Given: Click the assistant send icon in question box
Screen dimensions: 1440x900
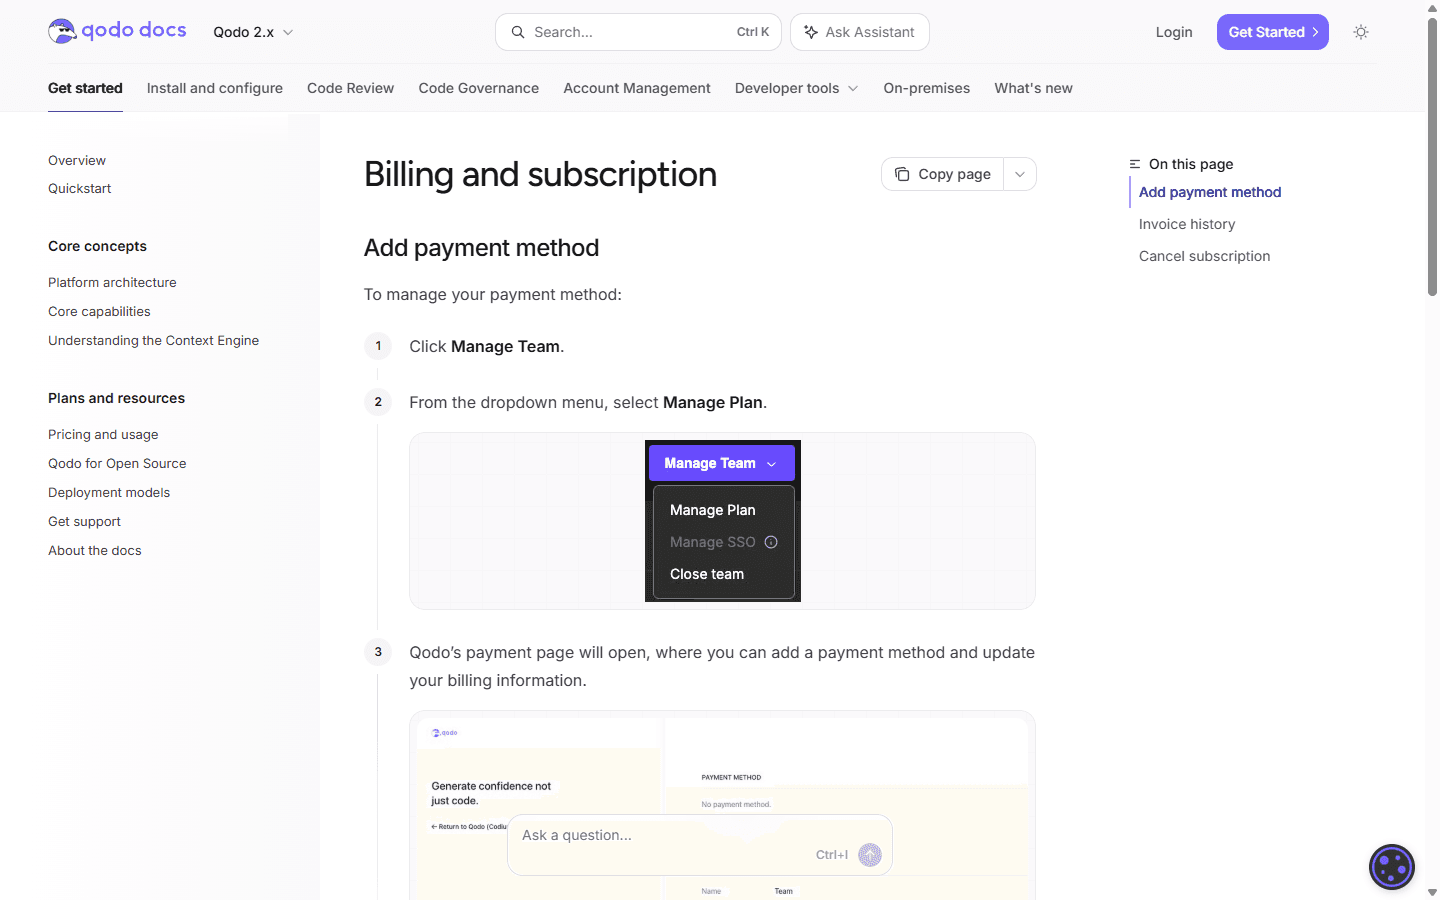Looking at the screenshot, I should (870, 854).
